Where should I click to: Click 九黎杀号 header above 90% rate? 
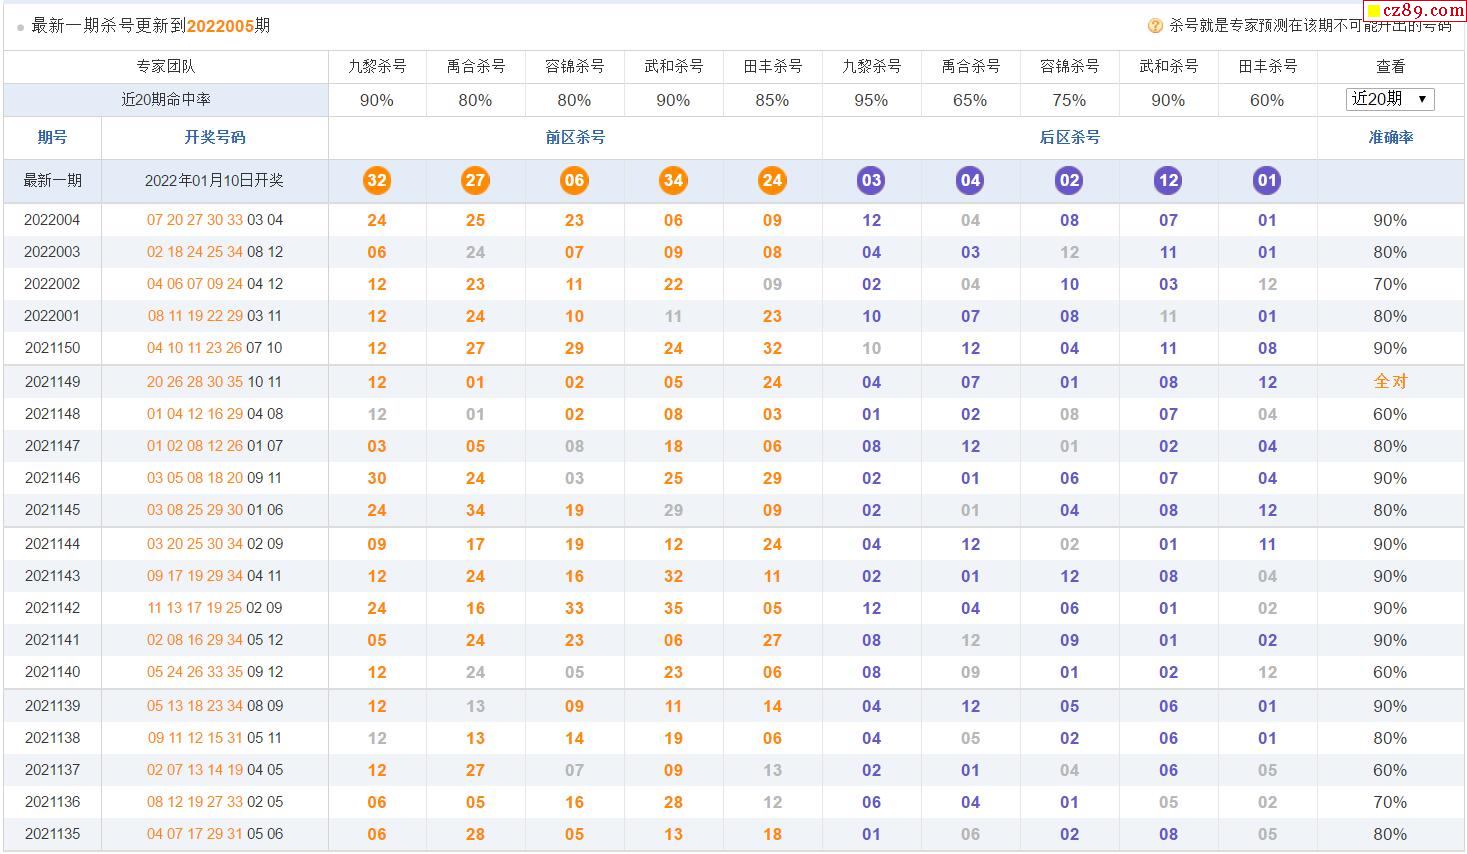(x=377, y=67)
